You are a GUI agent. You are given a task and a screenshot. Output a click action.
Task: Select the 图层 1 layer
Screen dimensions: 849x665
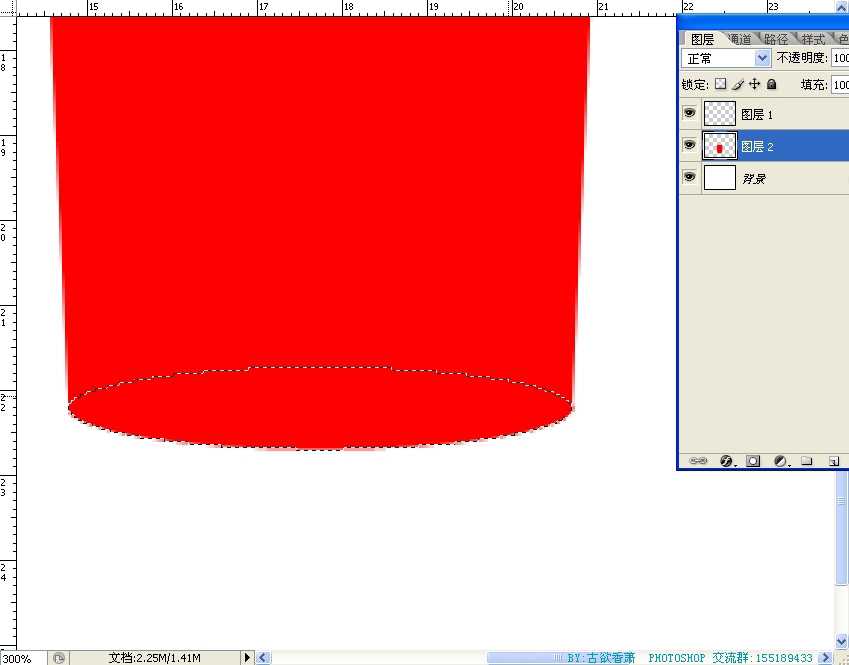click(790, 115)
